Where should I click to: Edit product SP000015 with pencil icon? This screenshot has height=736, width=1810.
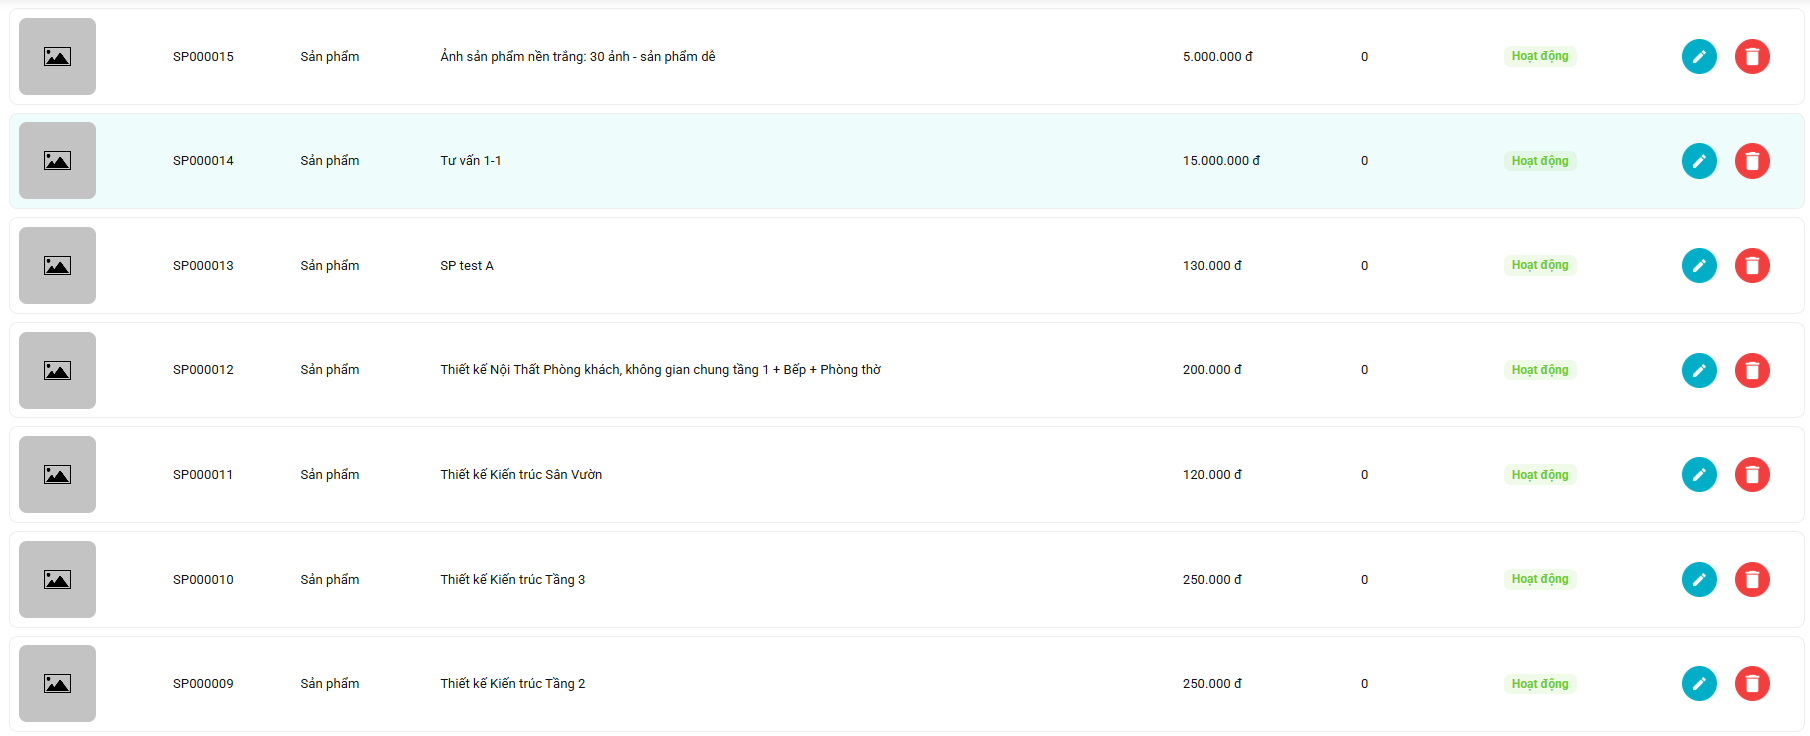[1699, 57]
